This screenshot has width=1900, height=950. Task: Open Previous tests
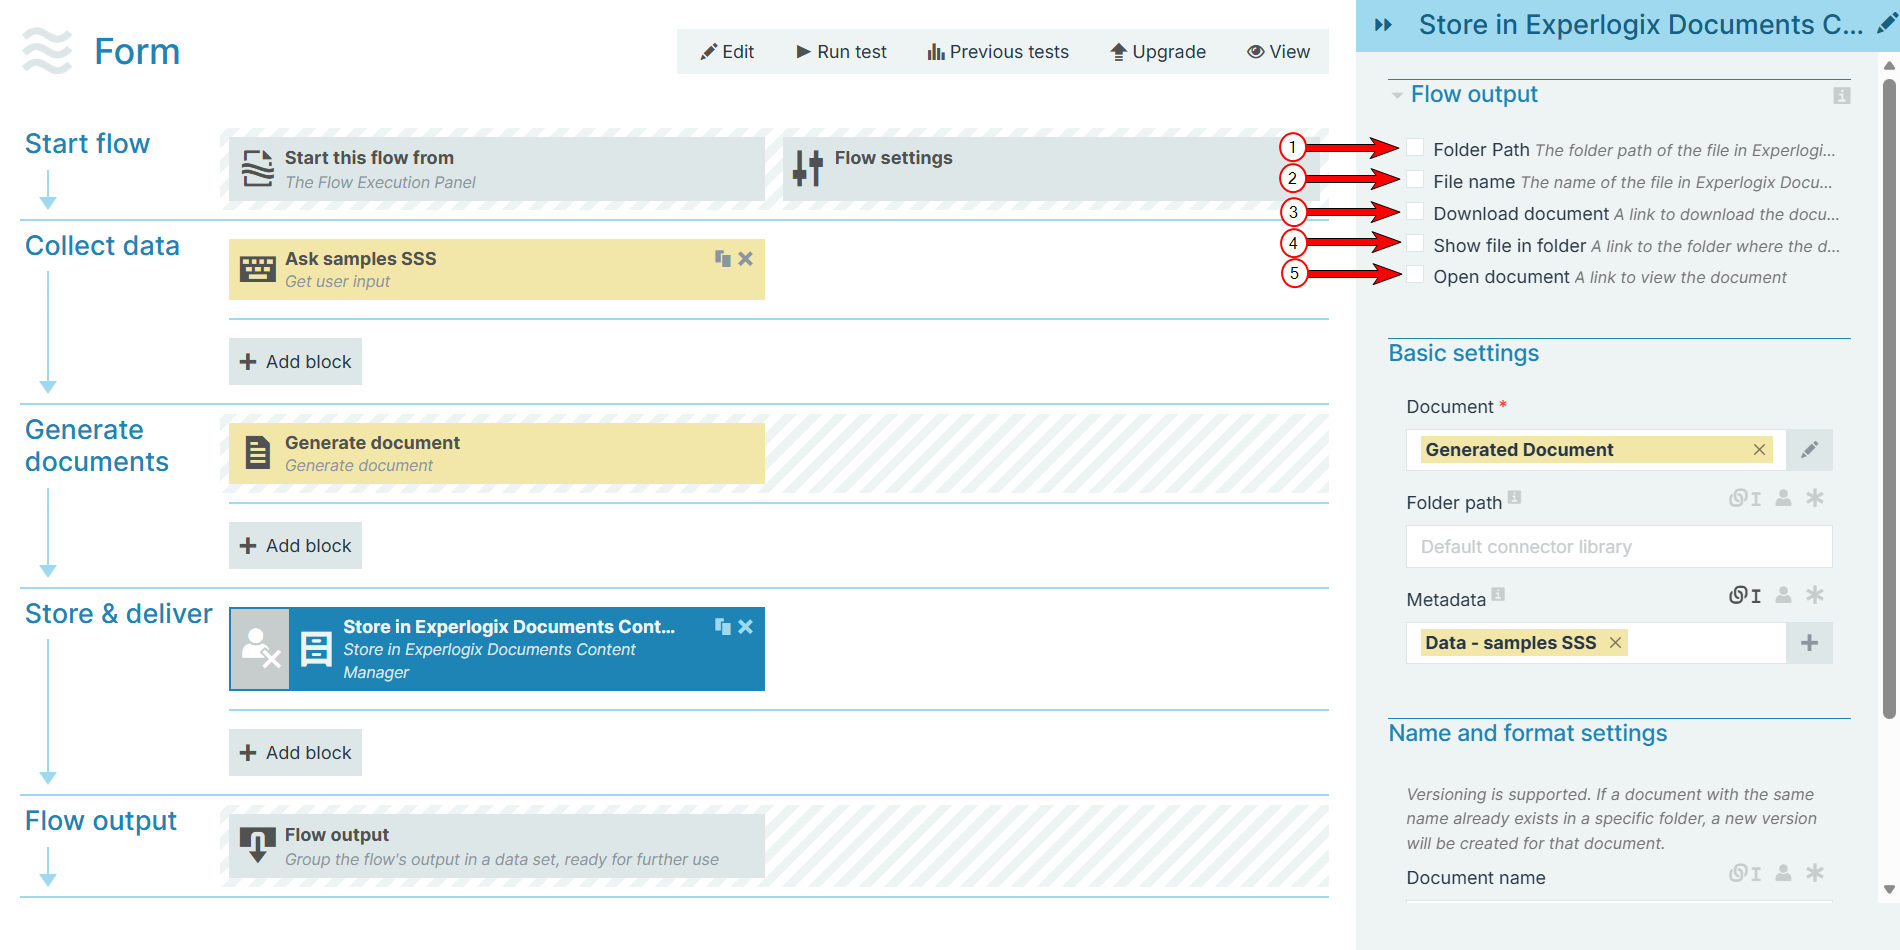click(998, 52)
